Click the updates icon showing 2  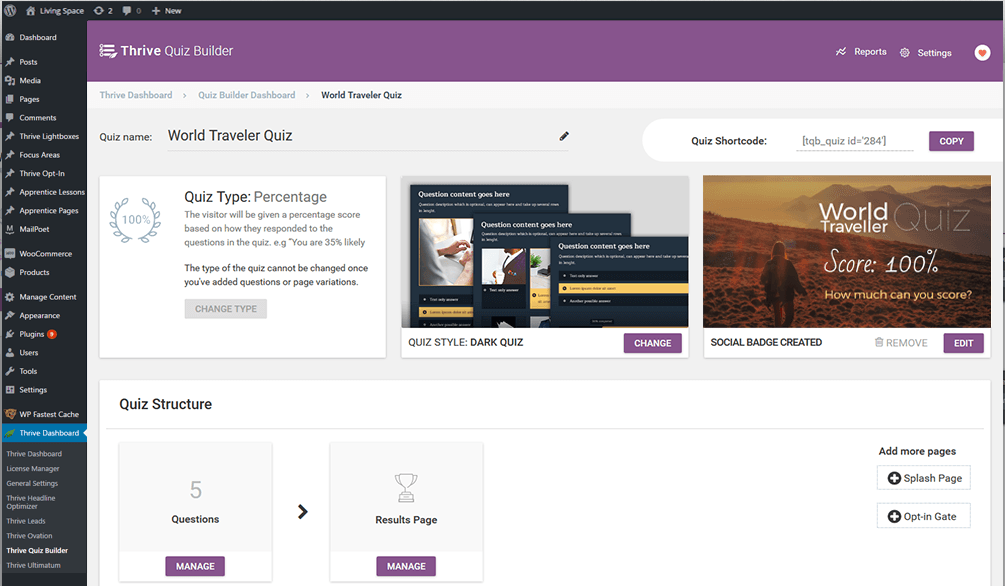[99, 10]
